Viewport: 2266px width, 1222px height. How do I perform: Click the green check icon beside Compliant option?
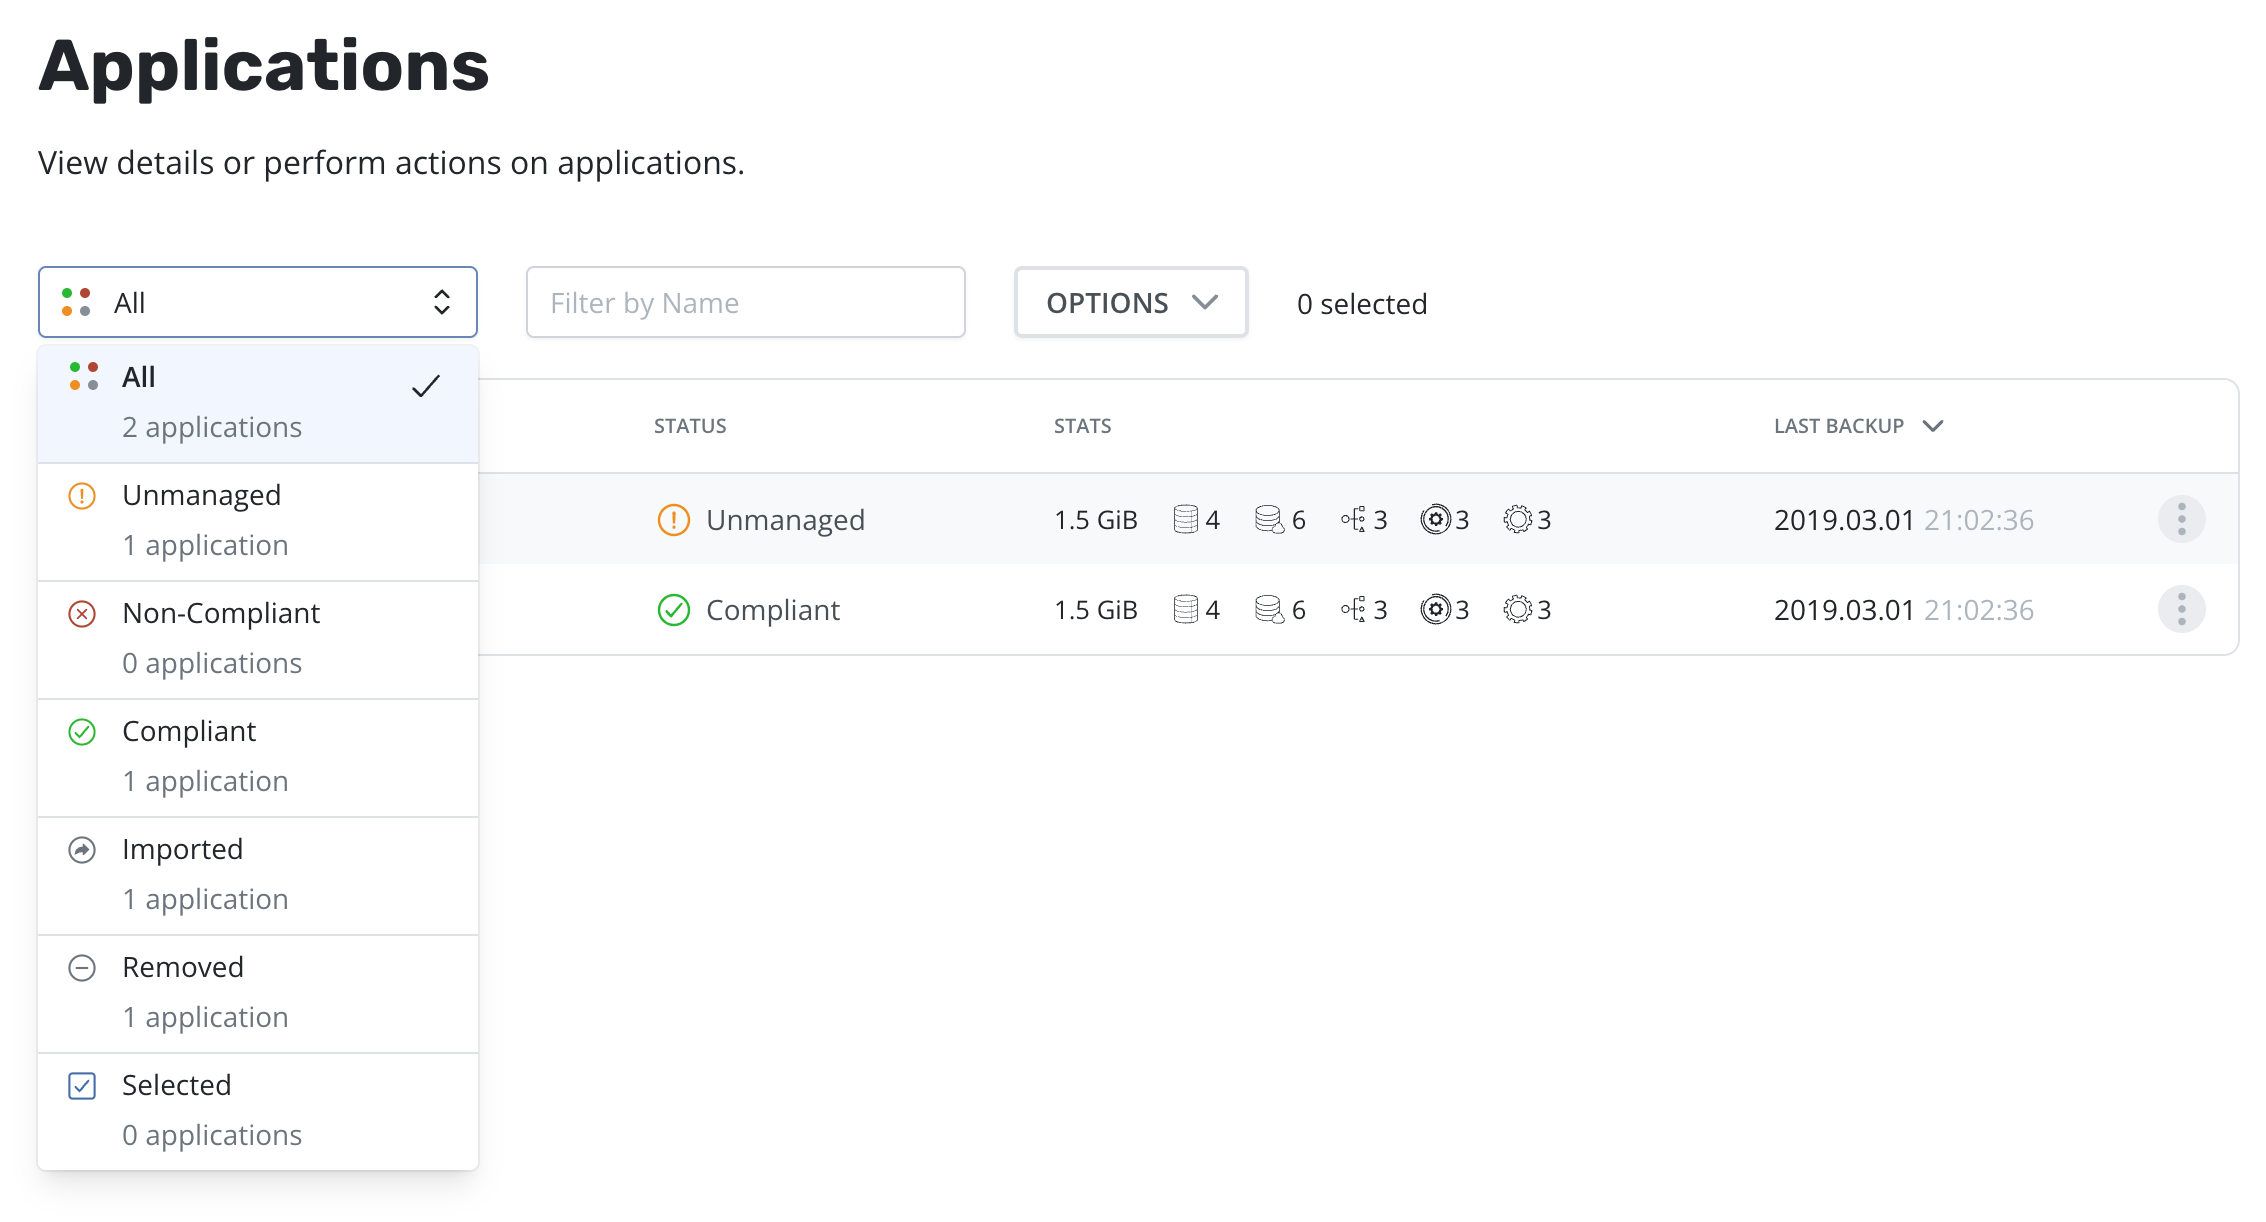pos(82,732)
